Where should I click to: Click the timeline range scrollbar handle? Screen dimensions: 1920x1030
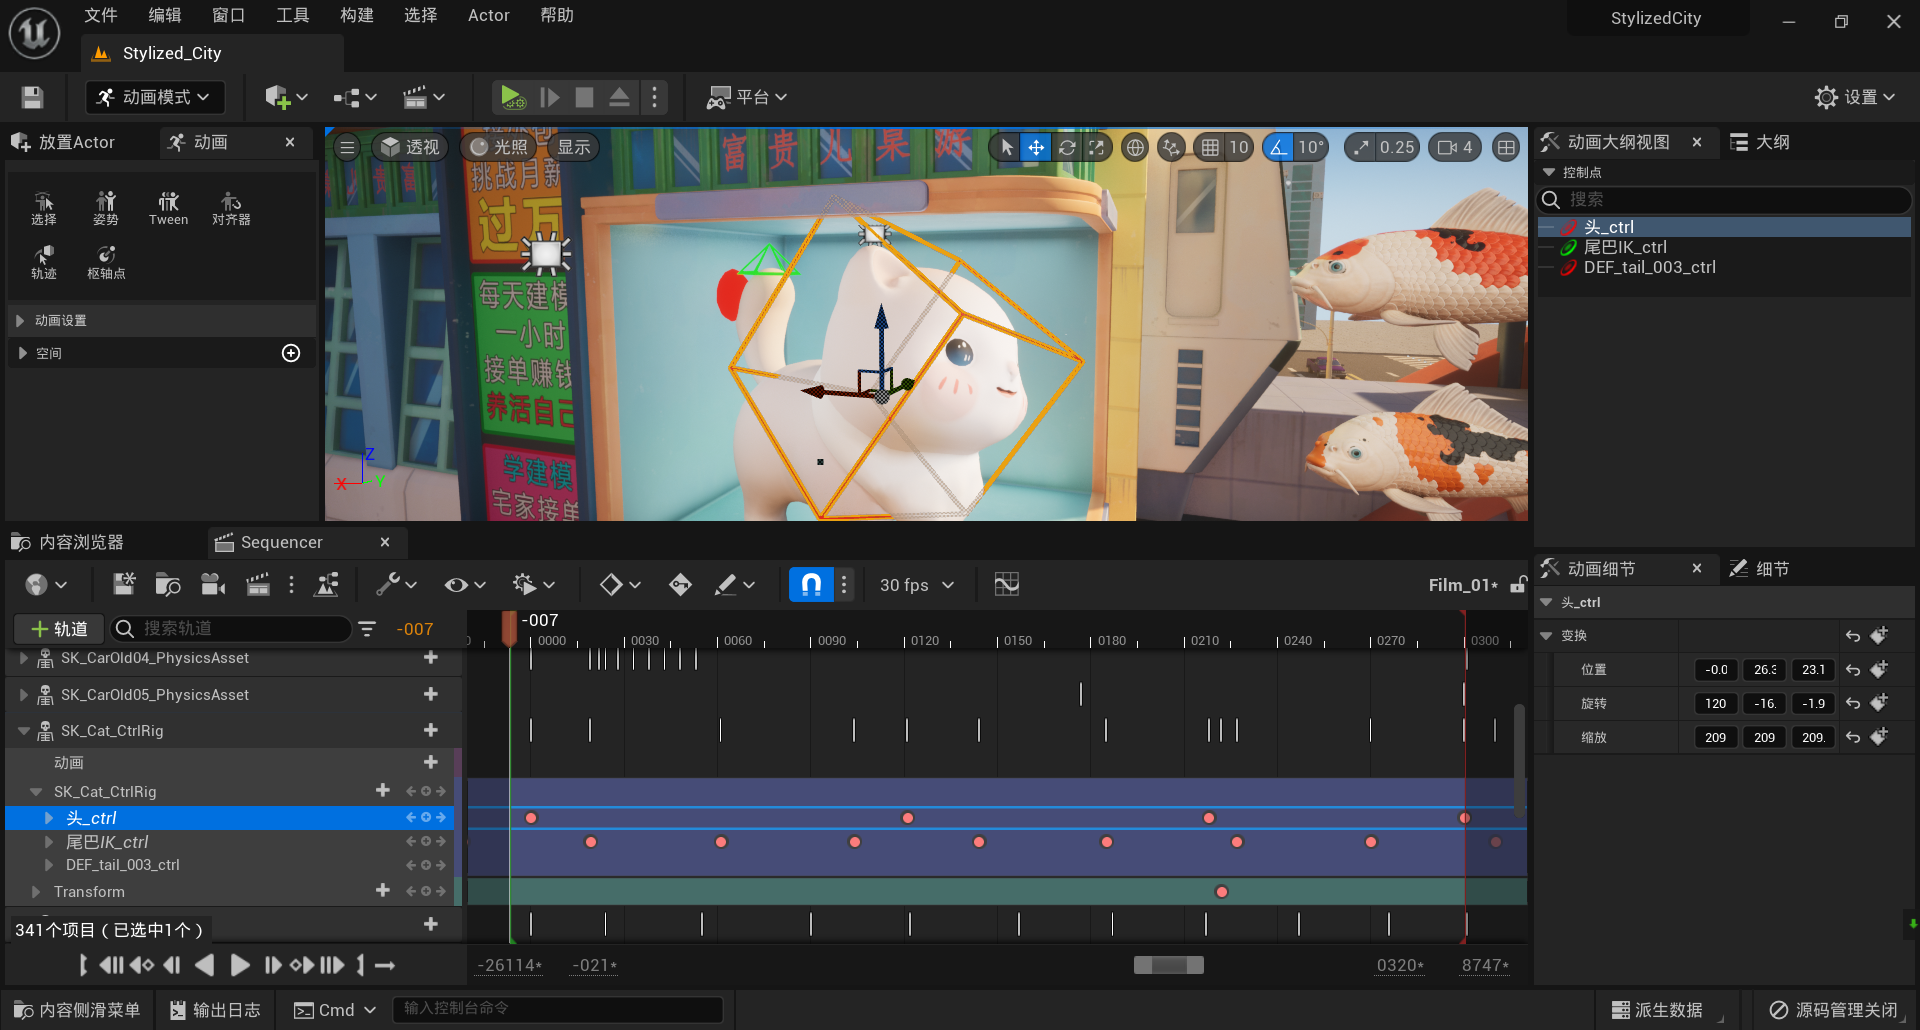(1168, 965)
